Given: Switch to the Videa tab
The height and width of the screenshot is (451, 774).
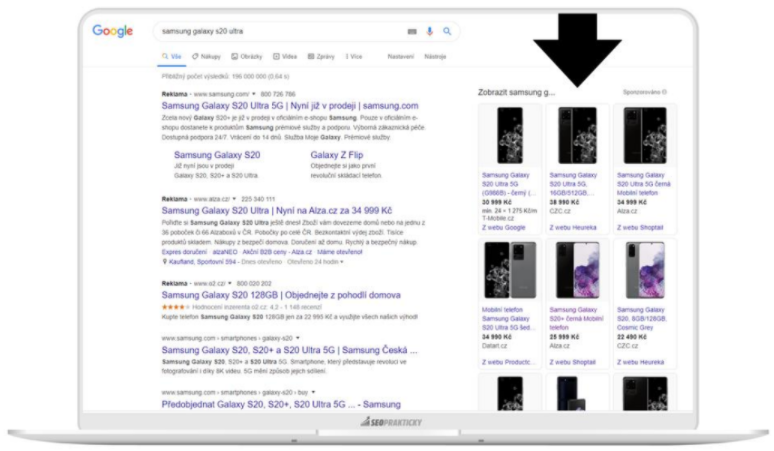Looking at the screenshot, I should pyautogui.click(x=285, y=57).
